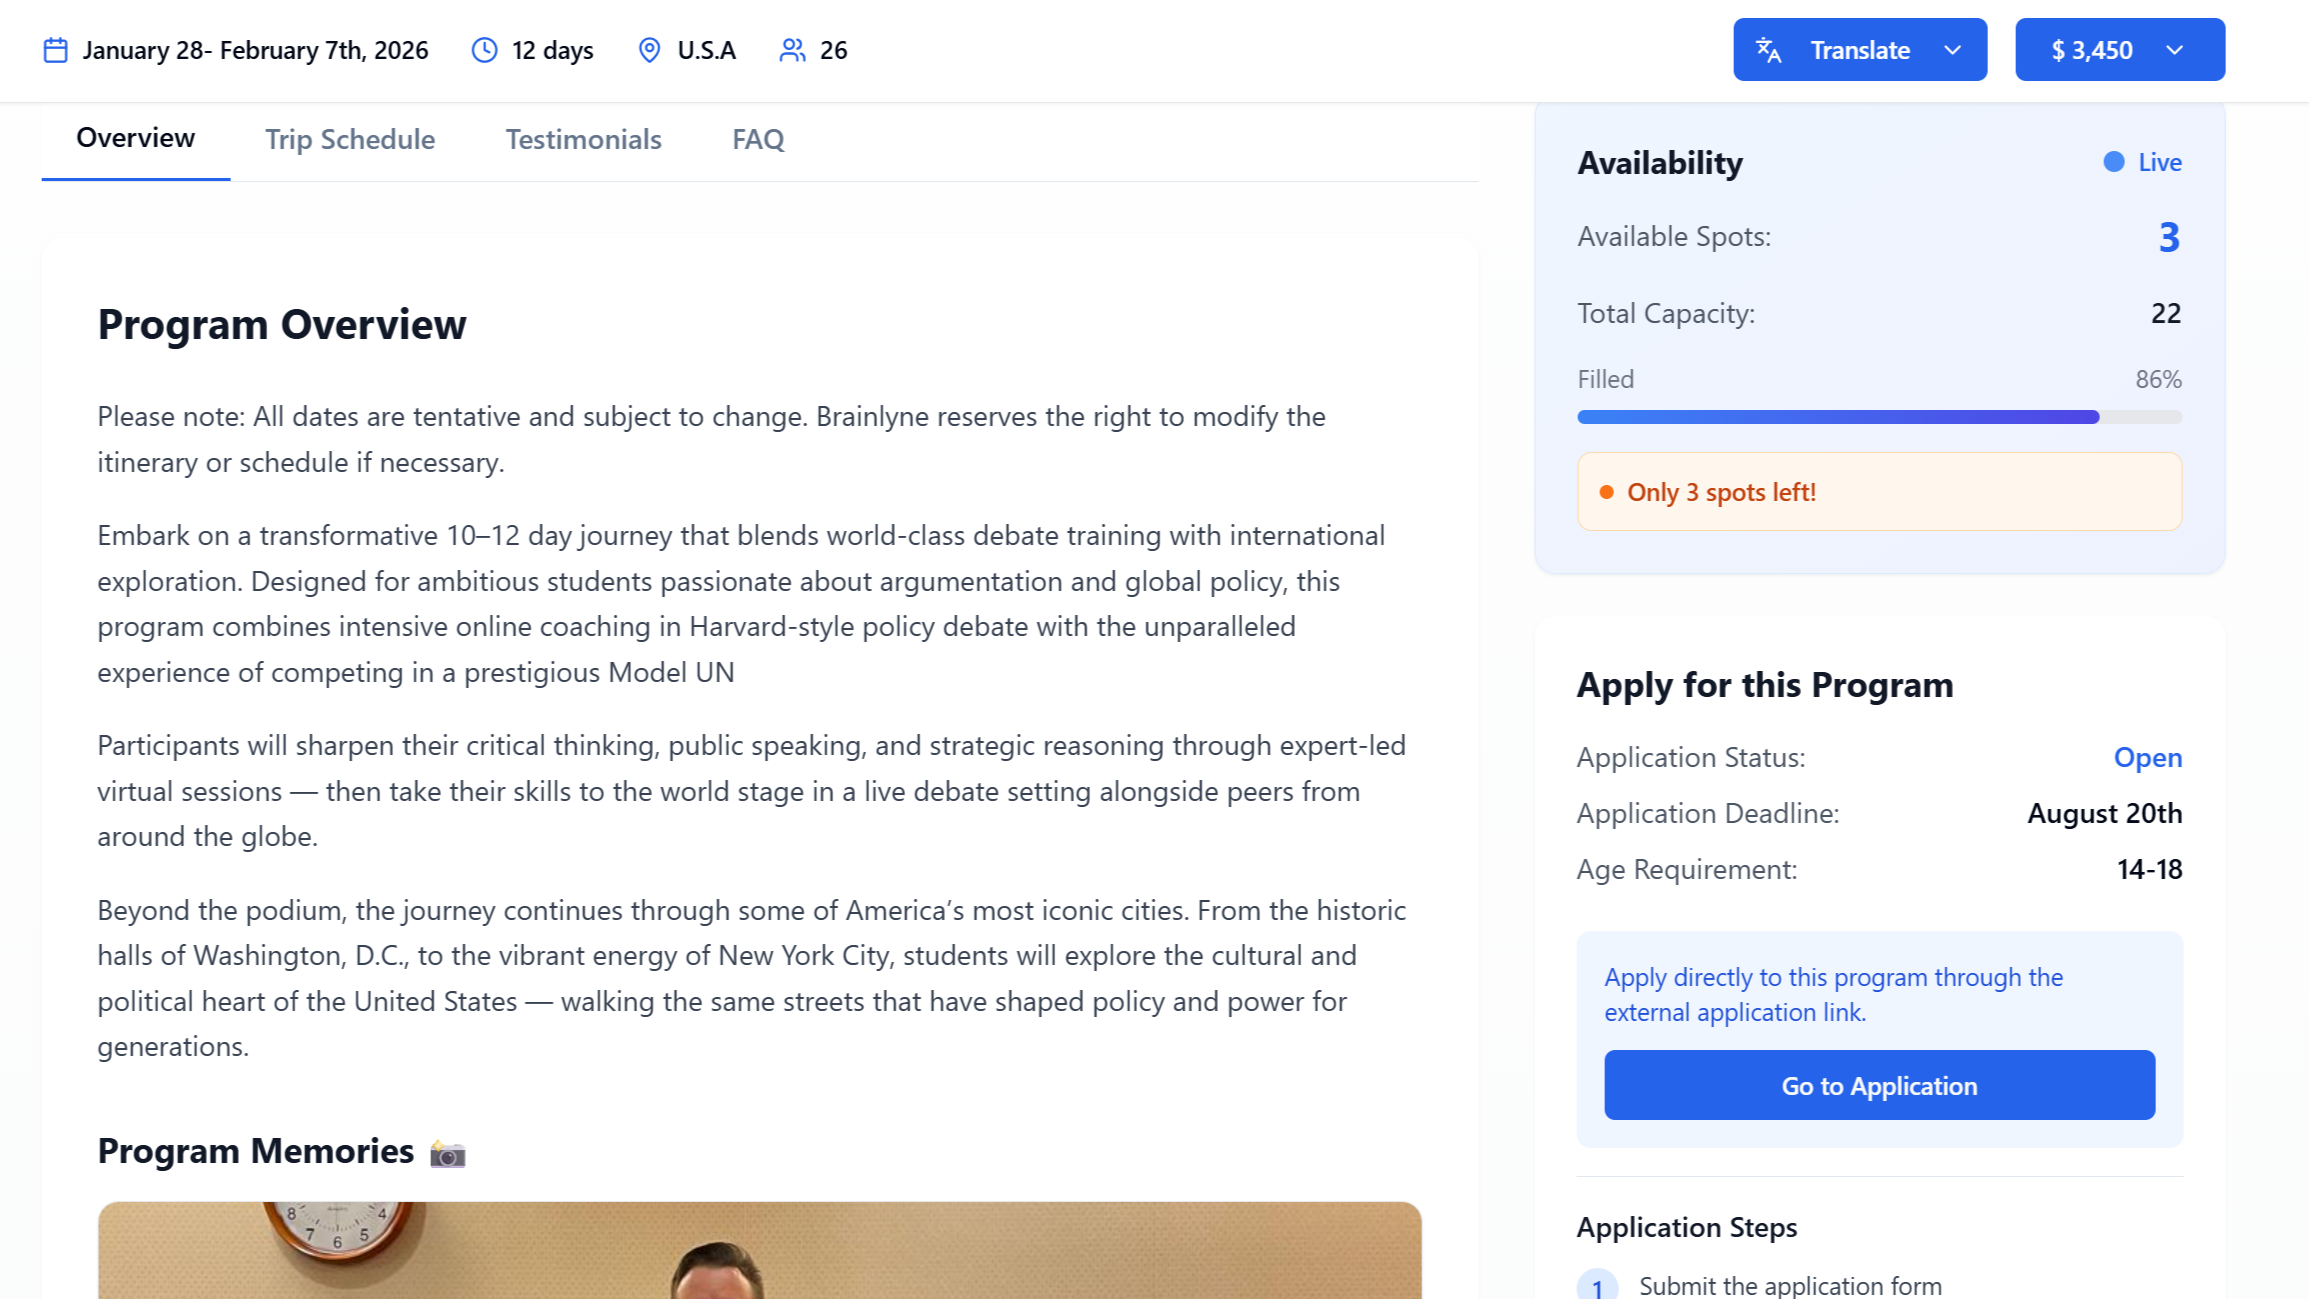
Task: Click the camera icon beside Program Memories
Action: click(447, 1153)
